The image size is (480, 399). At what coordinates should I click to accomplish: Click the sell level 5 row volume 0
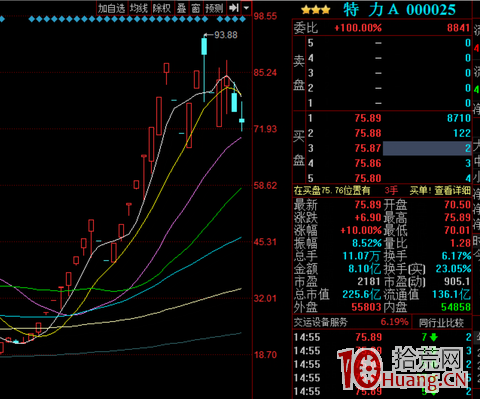[x=468, y=43]
